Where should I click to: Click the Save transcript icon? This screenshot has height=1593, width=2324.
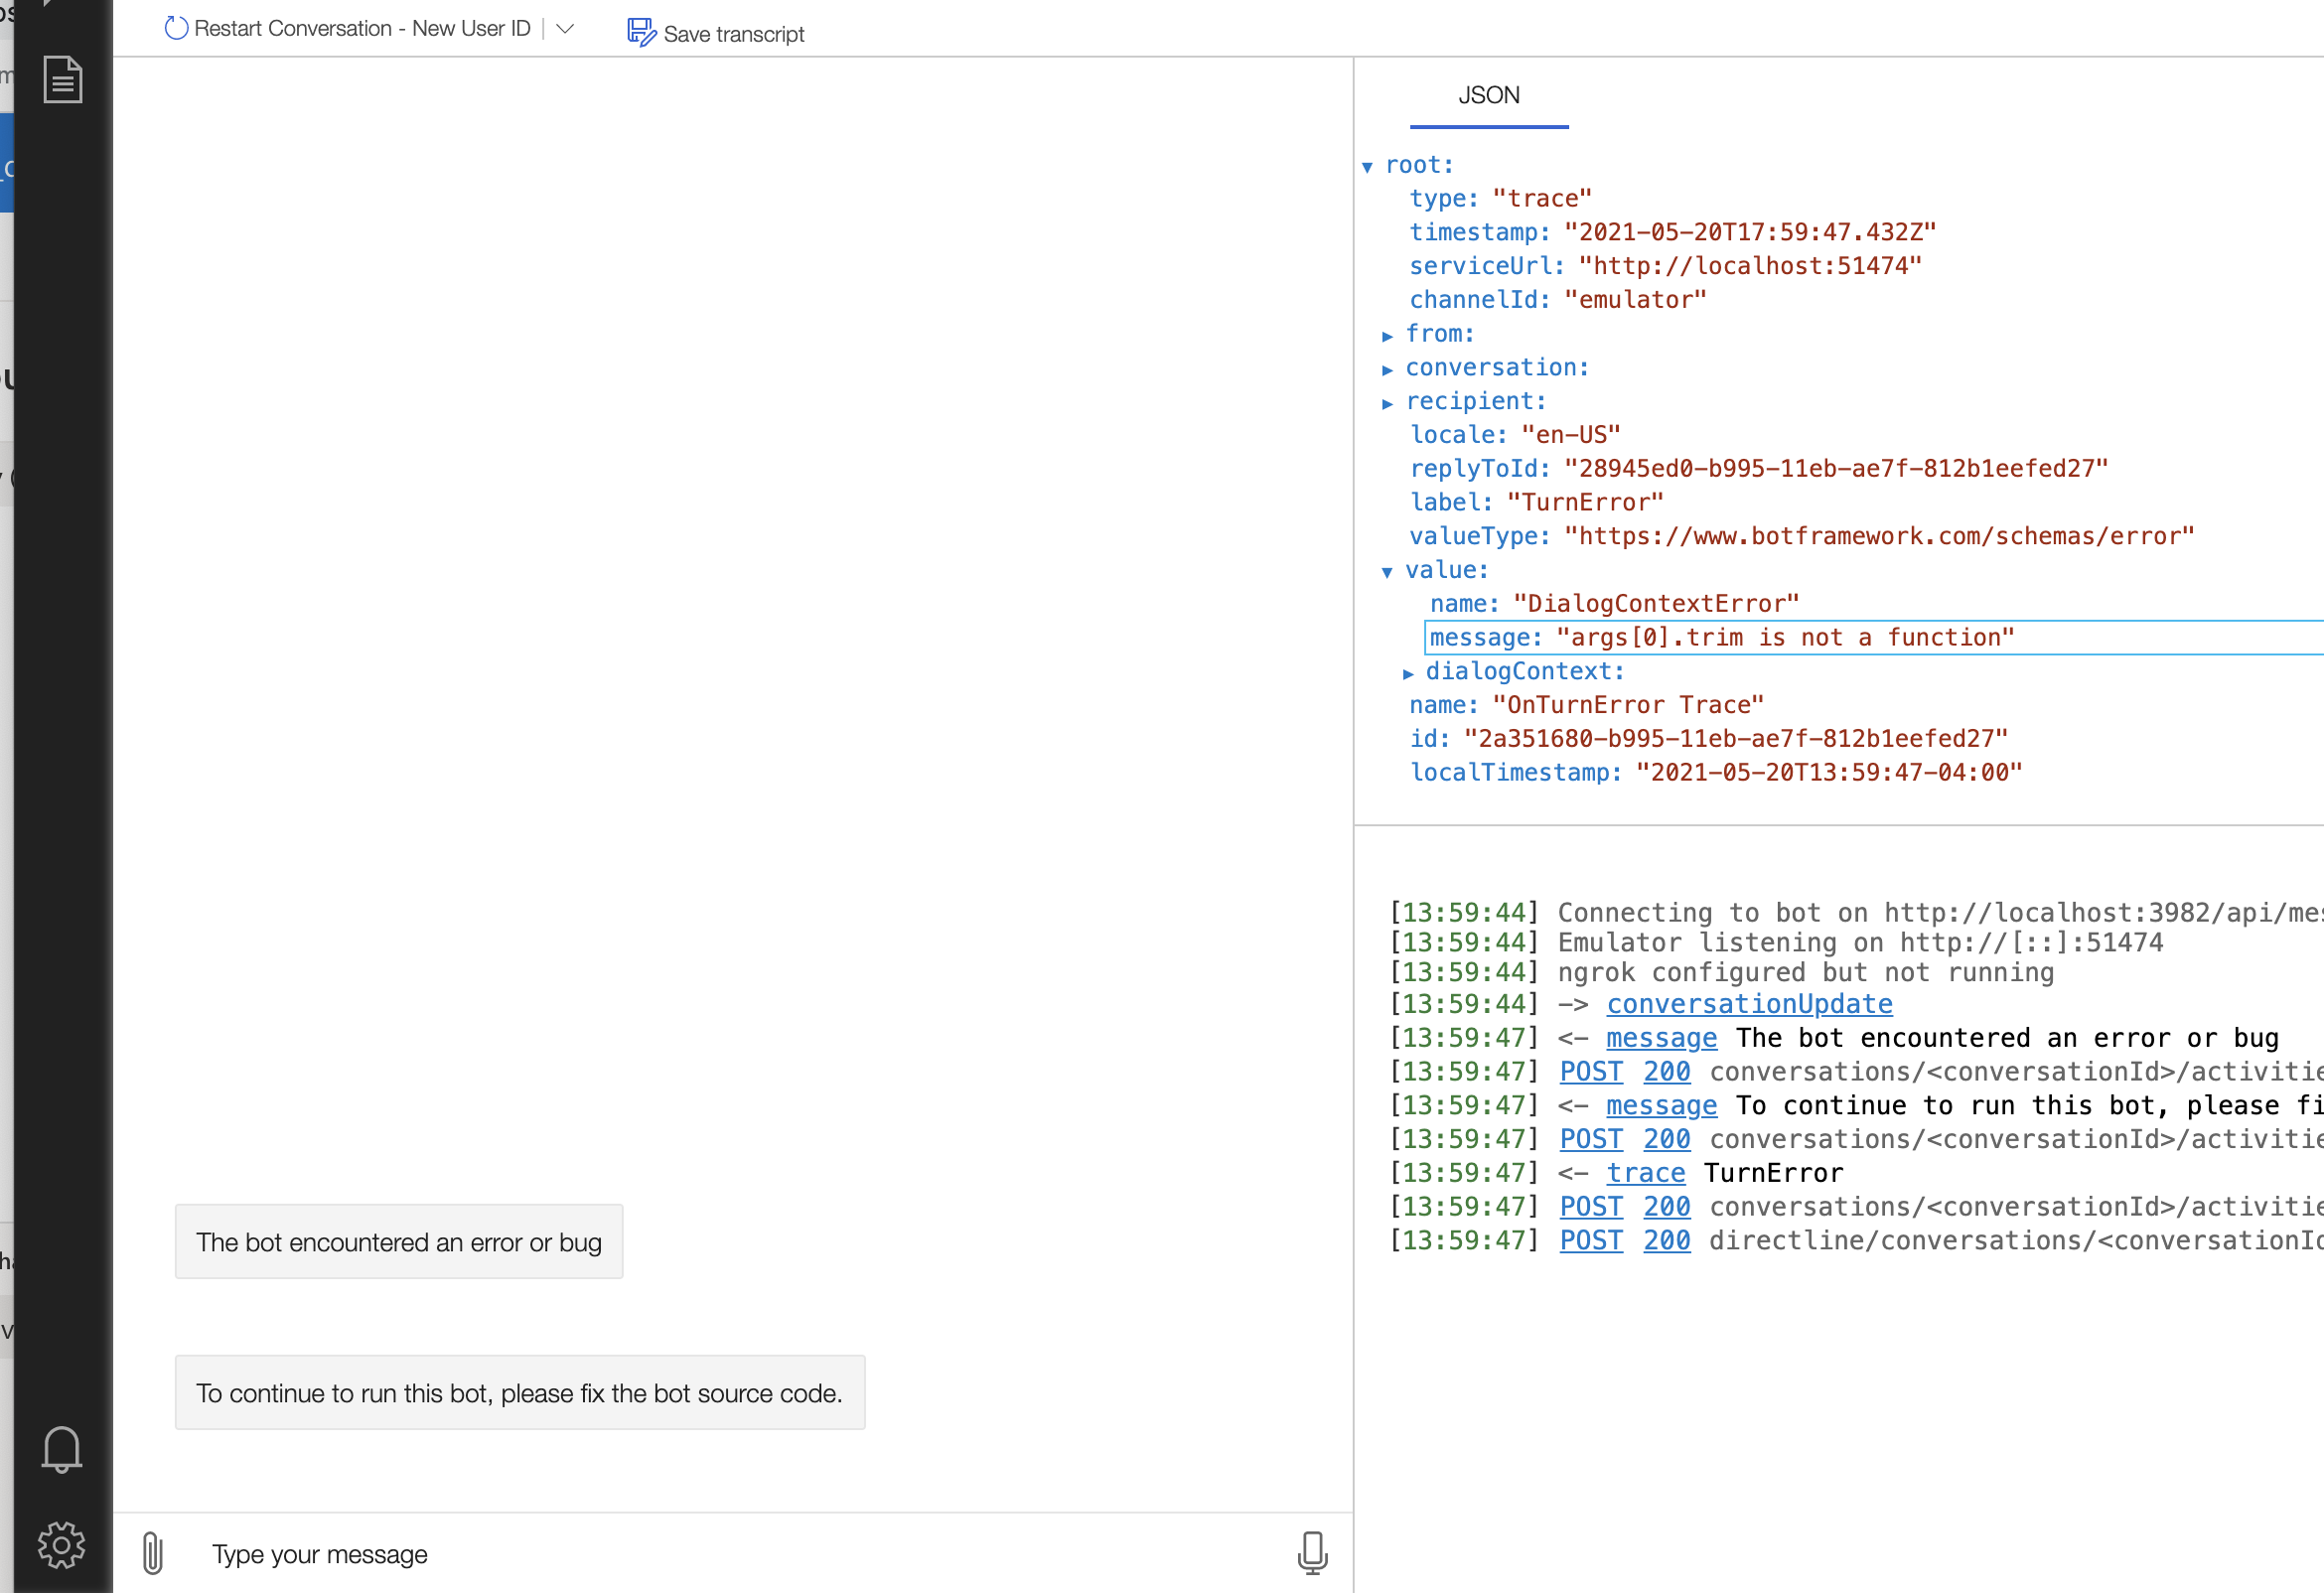[641, 33]
